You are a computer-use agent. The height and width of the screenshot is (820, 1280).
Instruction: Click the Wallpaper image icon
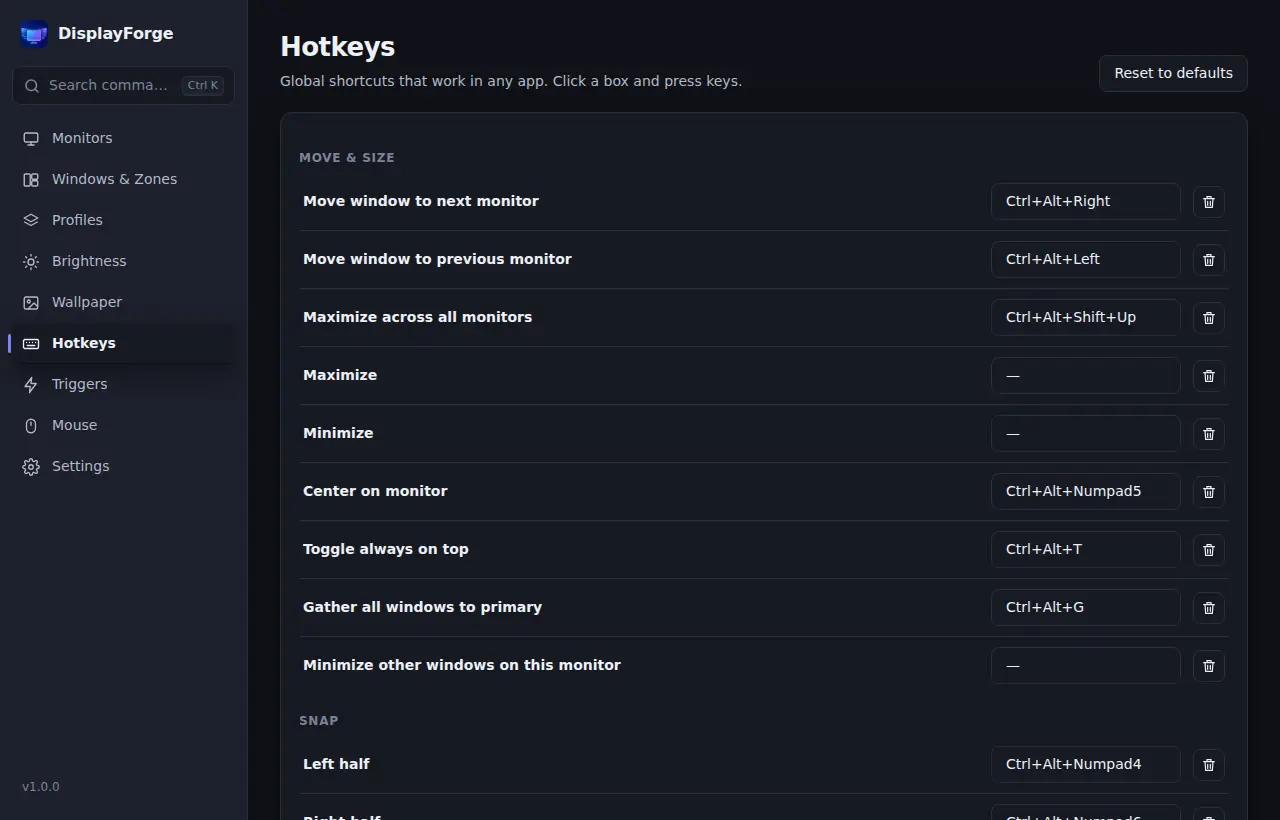click(31, 302)
